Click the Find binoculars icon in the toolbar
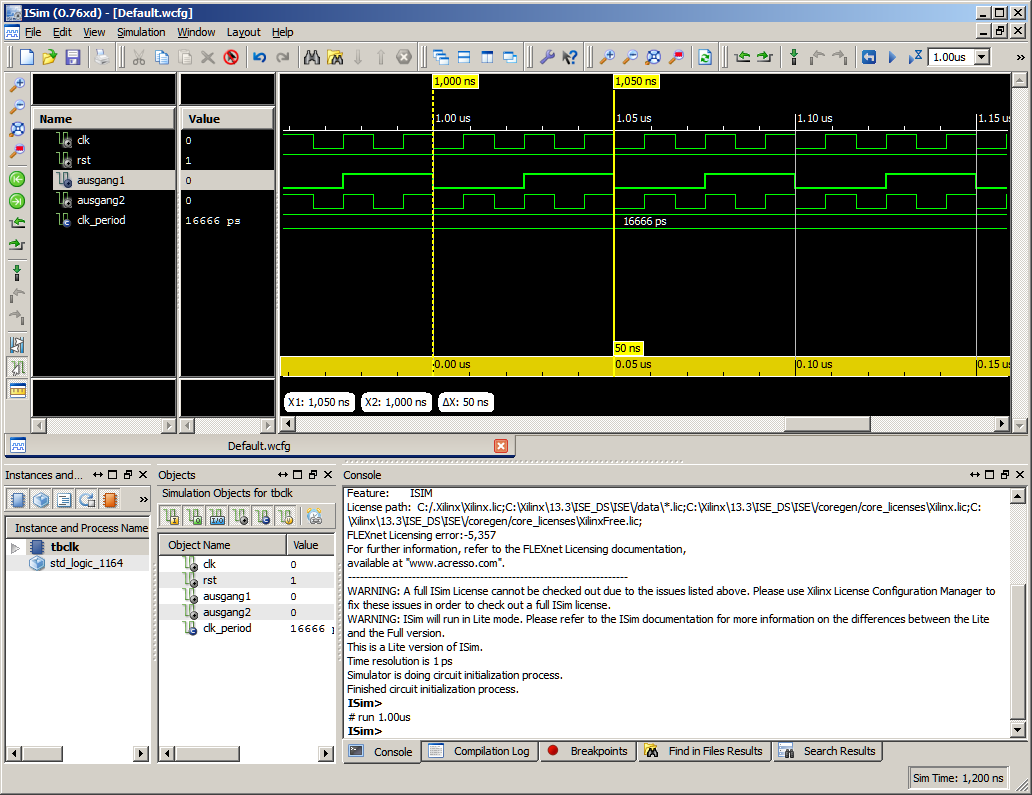This screenshot has height=795, width=1032. (x=312, y=57)
